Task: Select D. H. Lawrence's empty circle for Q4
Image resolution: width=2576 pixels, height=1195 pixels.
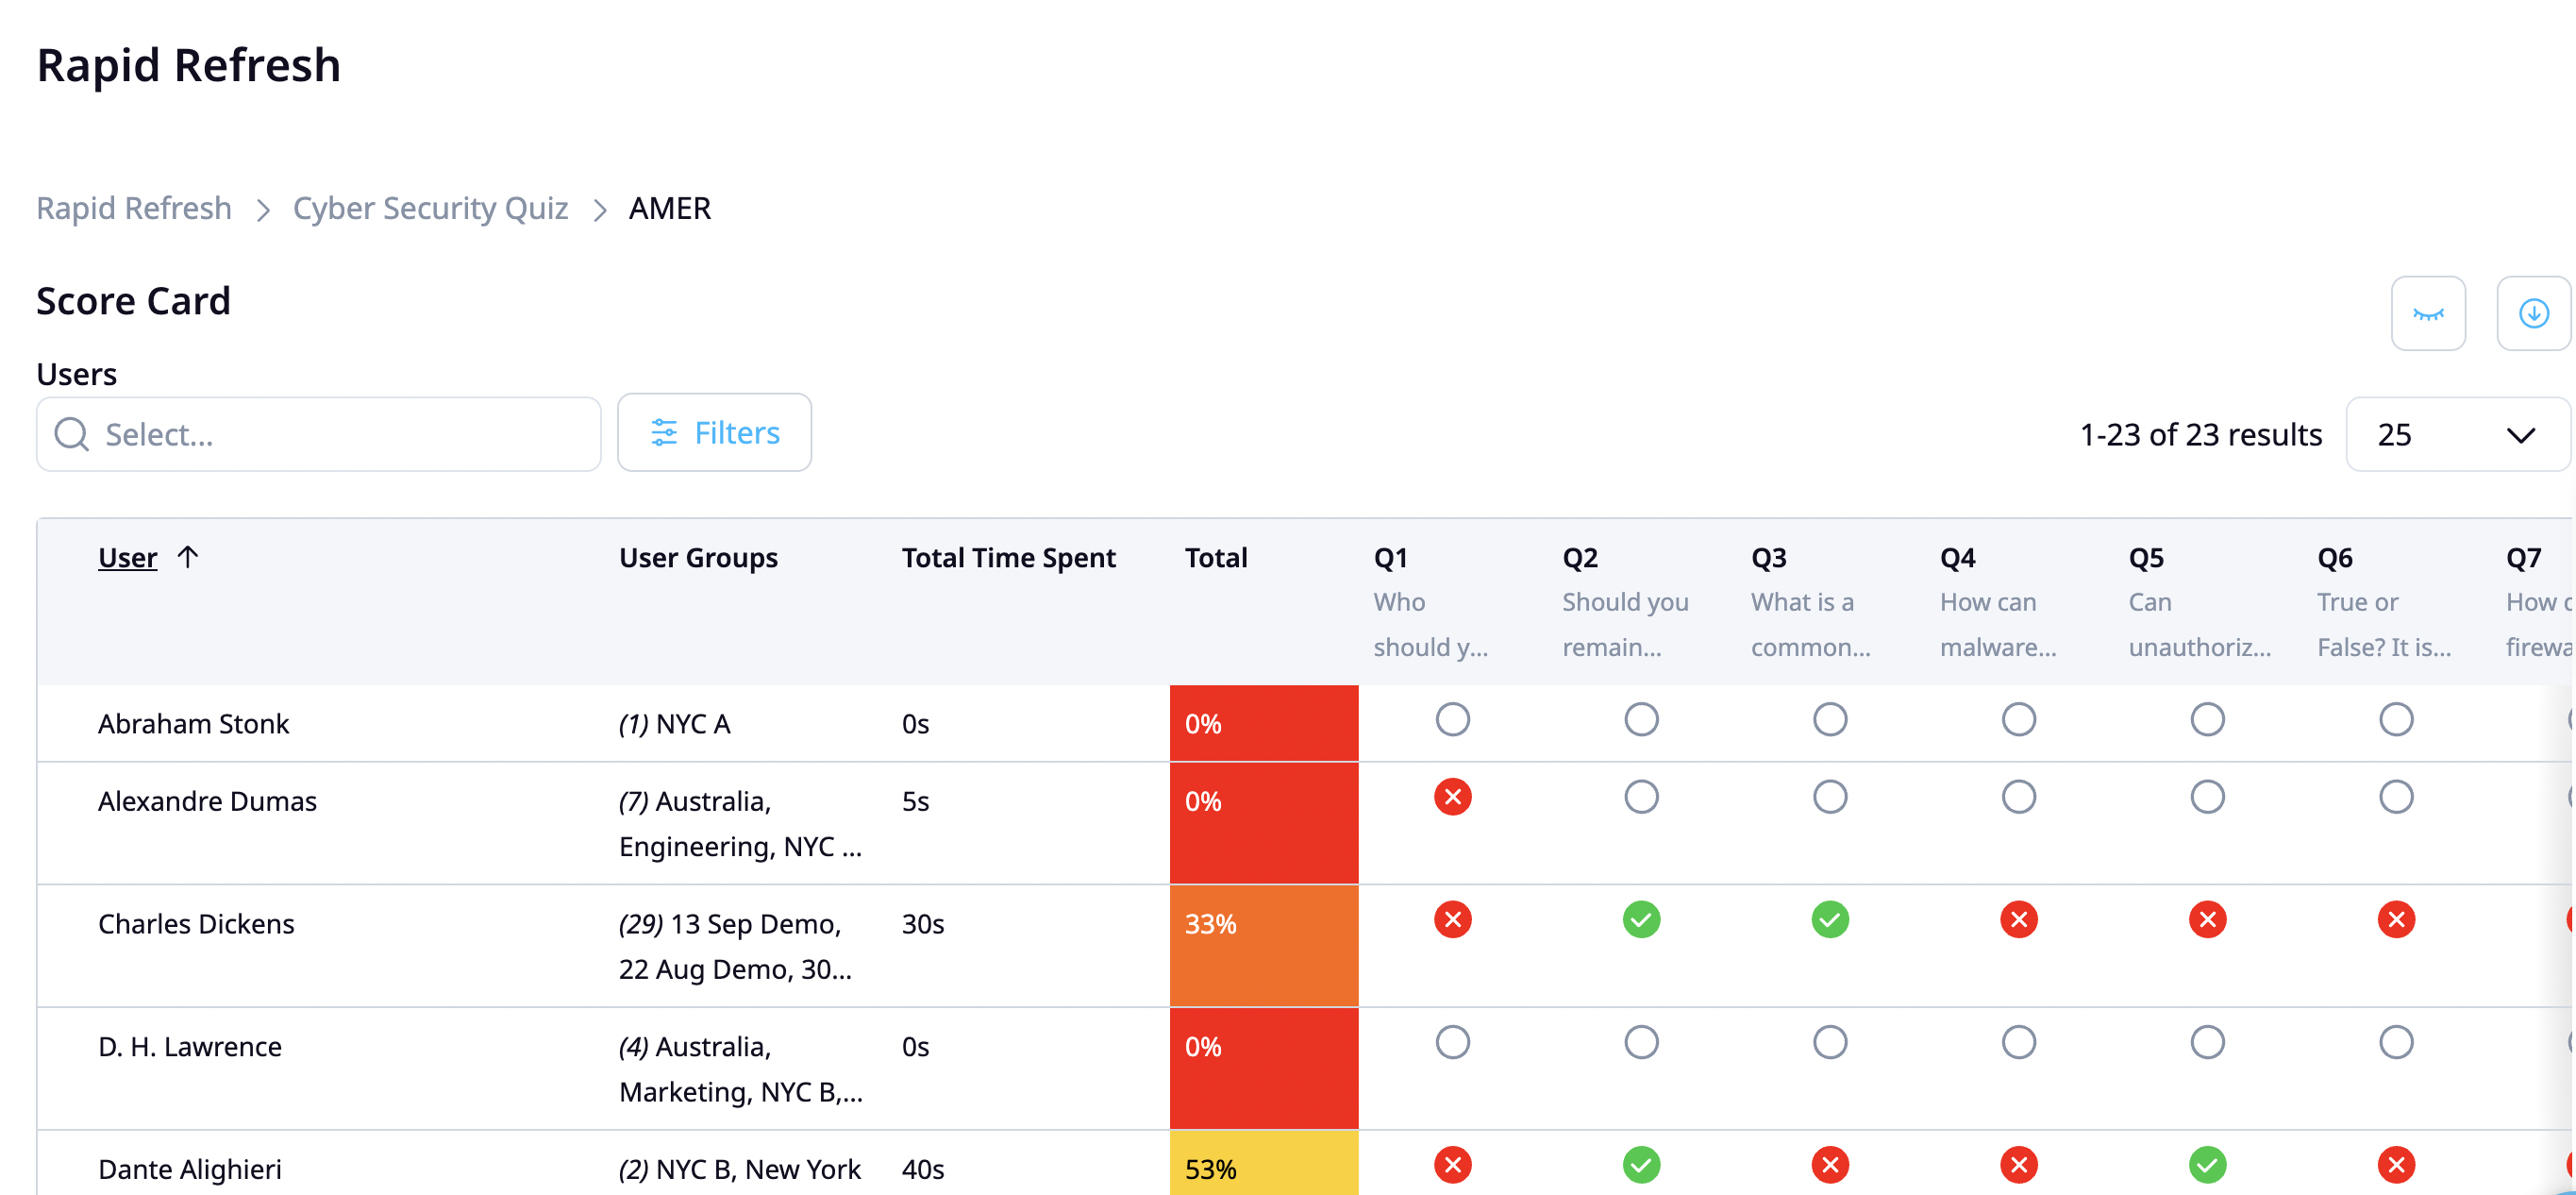Action: click(x=2019, y=1042)
